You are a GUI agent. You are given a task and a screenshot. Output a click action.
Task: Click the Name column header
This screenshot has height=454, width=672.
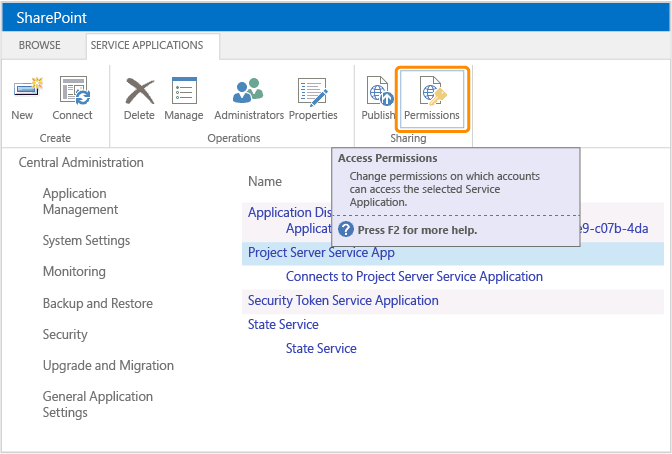tap(265, 181)
